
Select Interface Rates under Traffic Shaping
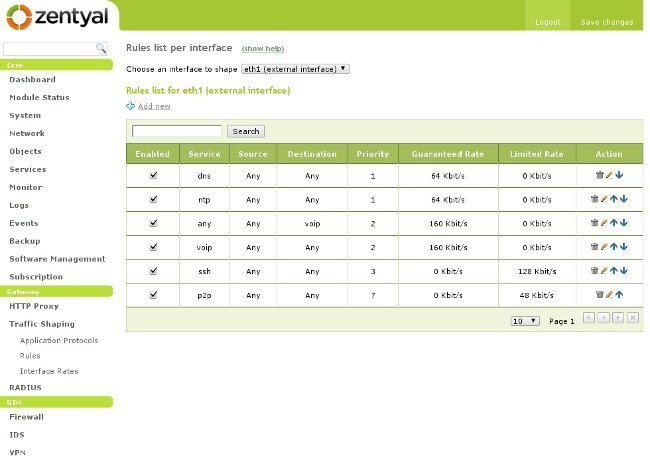click(x=49, y=371)
